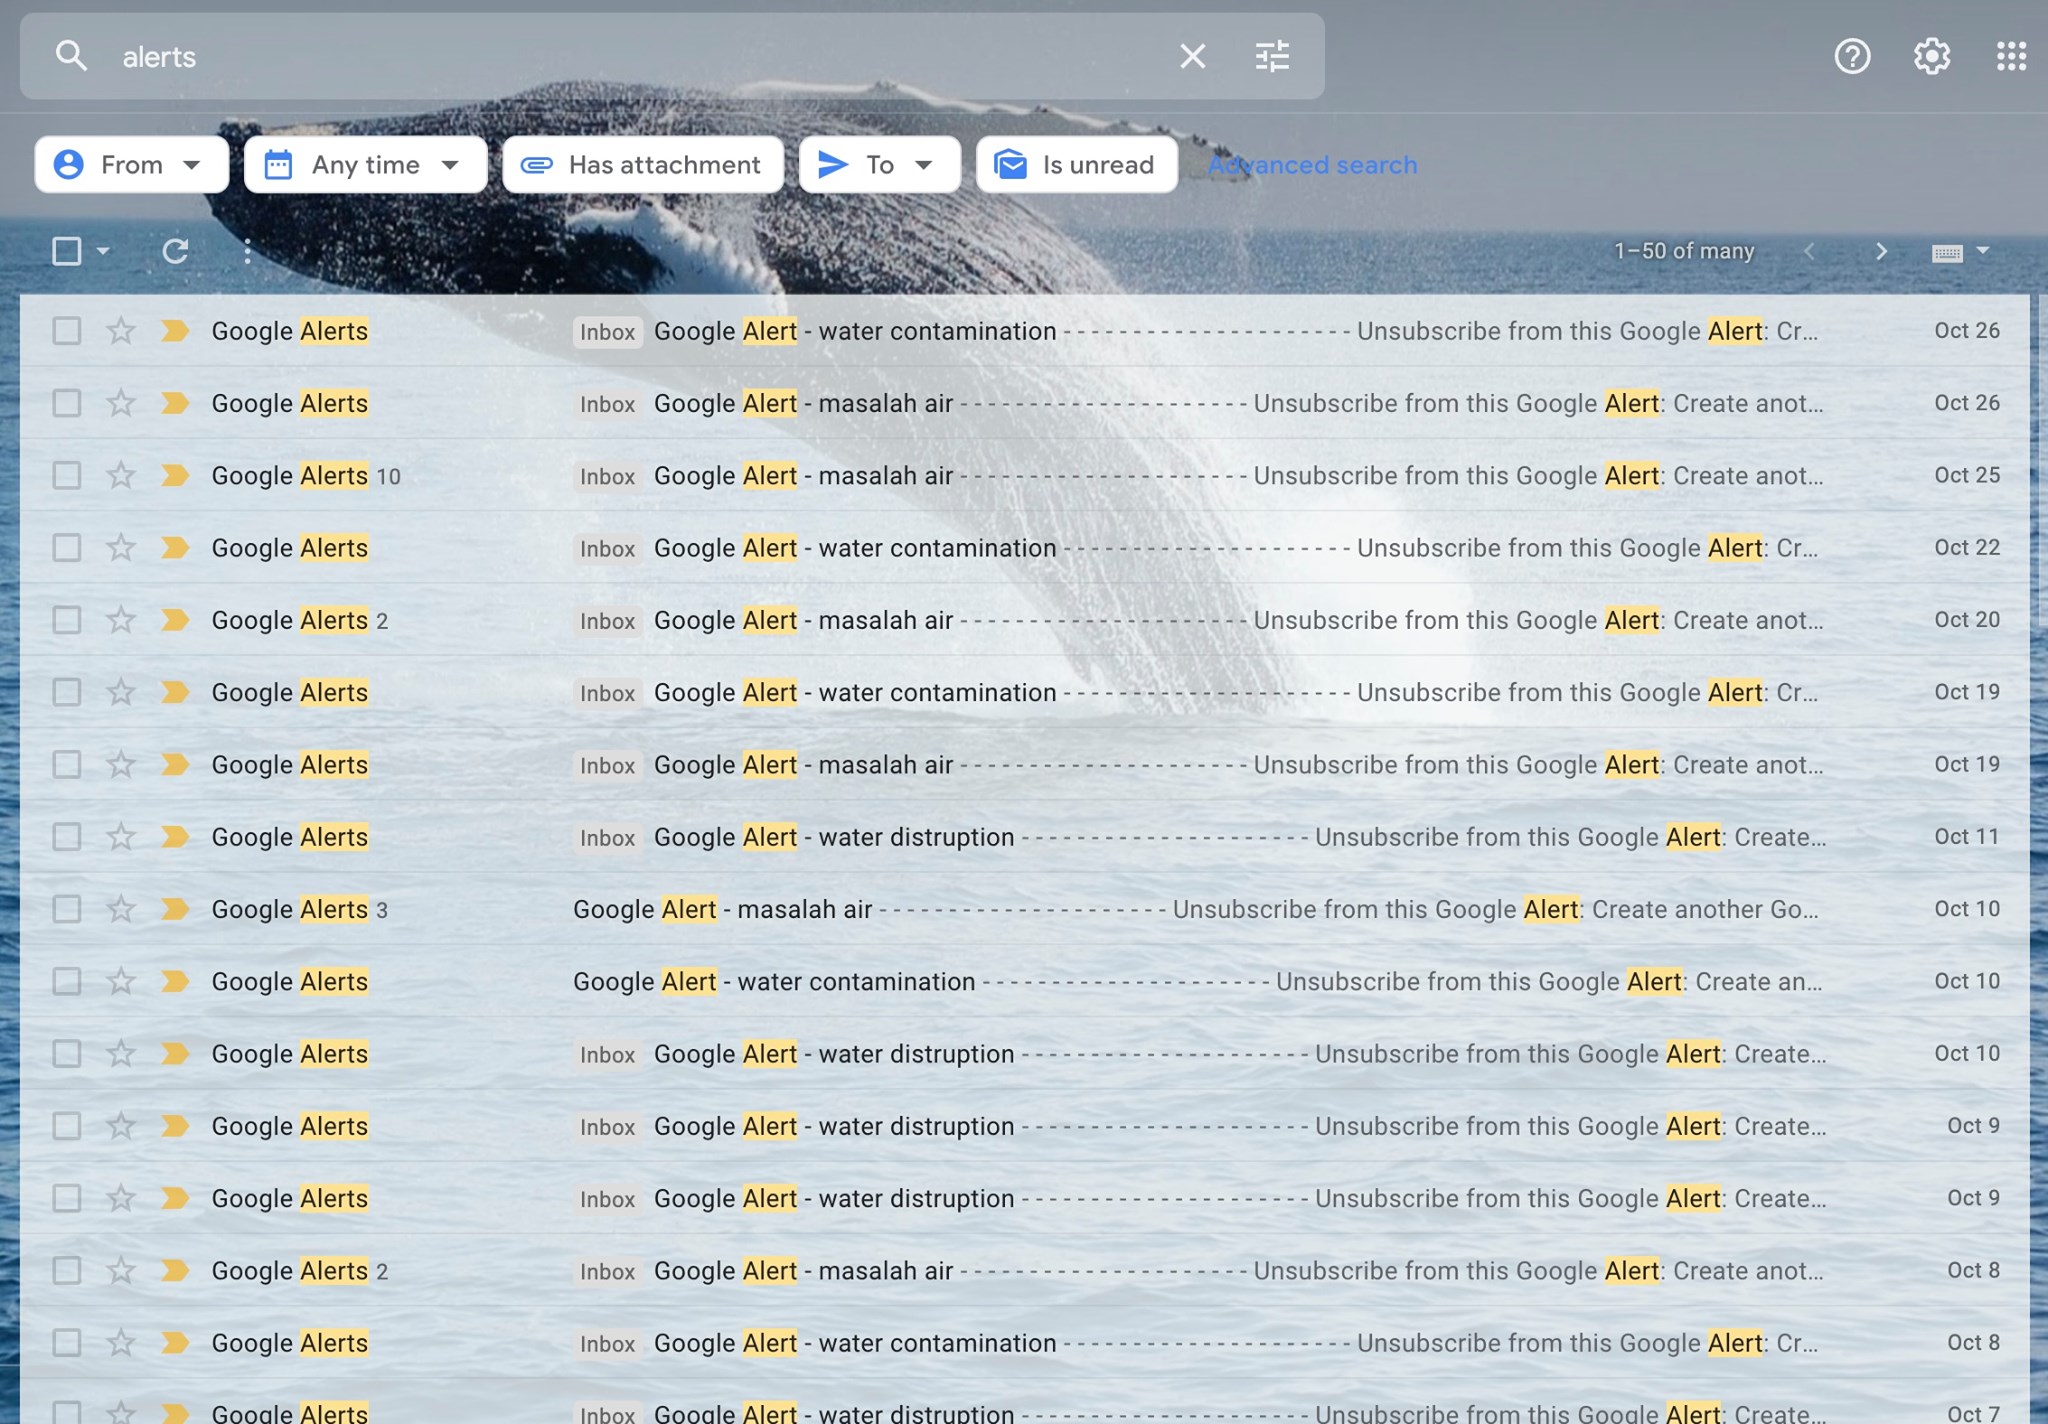Viewport: 2048px width, 1424px height.
Task: Star the Oct 11 water distruption email
Action: (121, 836)
